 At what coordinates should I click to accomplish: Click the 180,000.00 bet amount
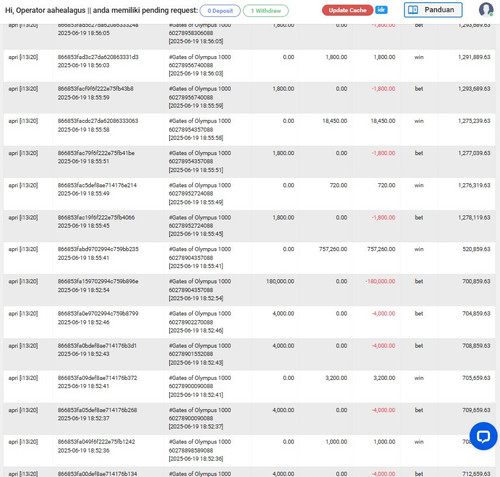280,281
